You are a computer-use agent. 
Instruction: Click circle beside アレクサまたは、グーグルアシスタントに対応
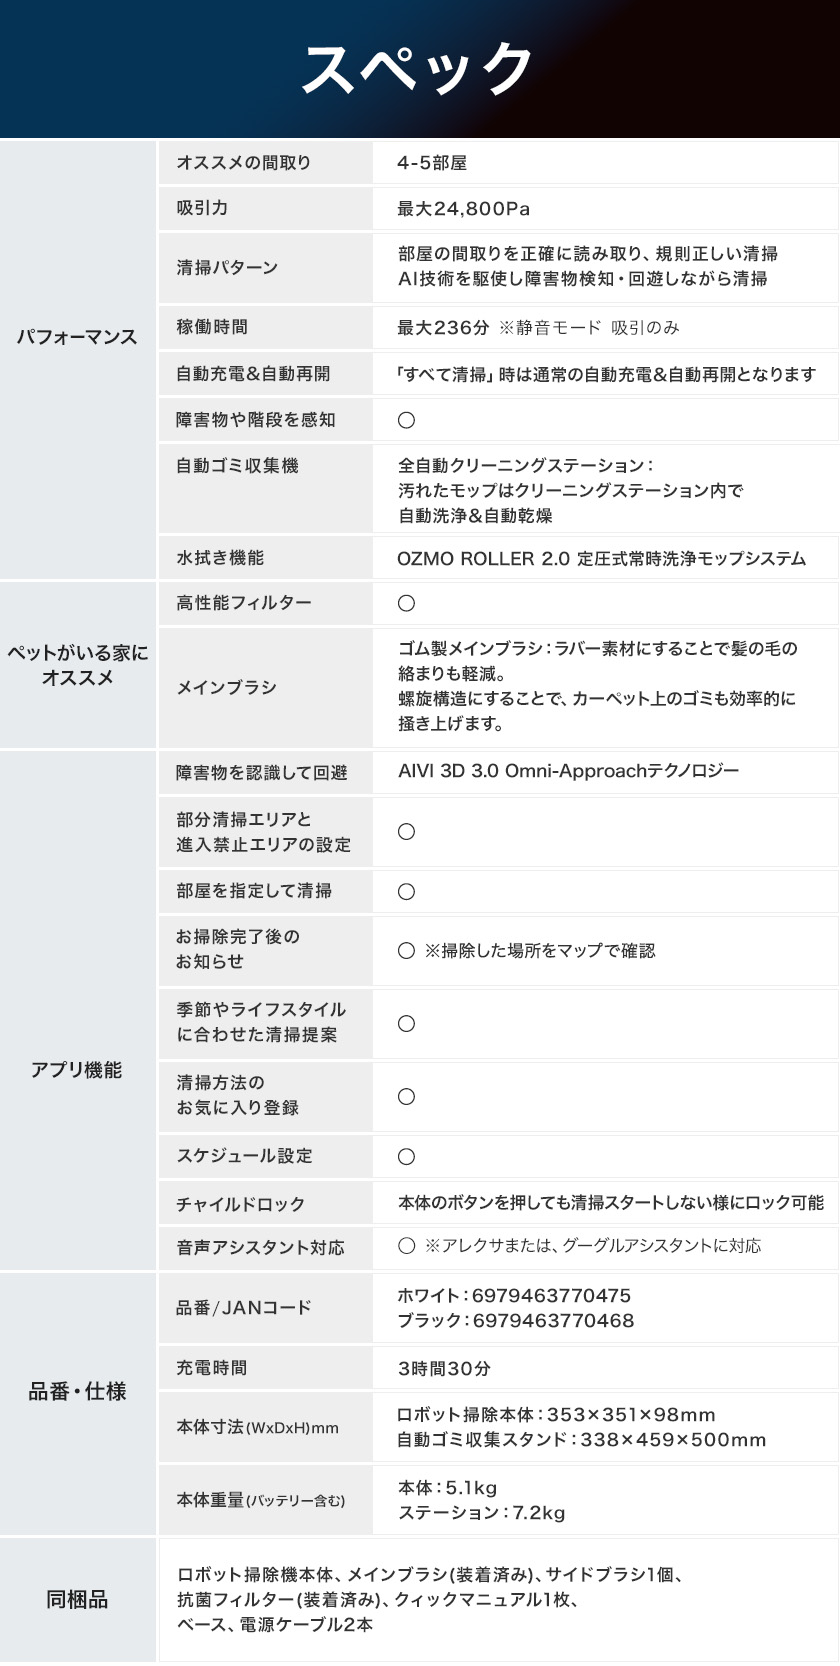[x=406, y=1245]
